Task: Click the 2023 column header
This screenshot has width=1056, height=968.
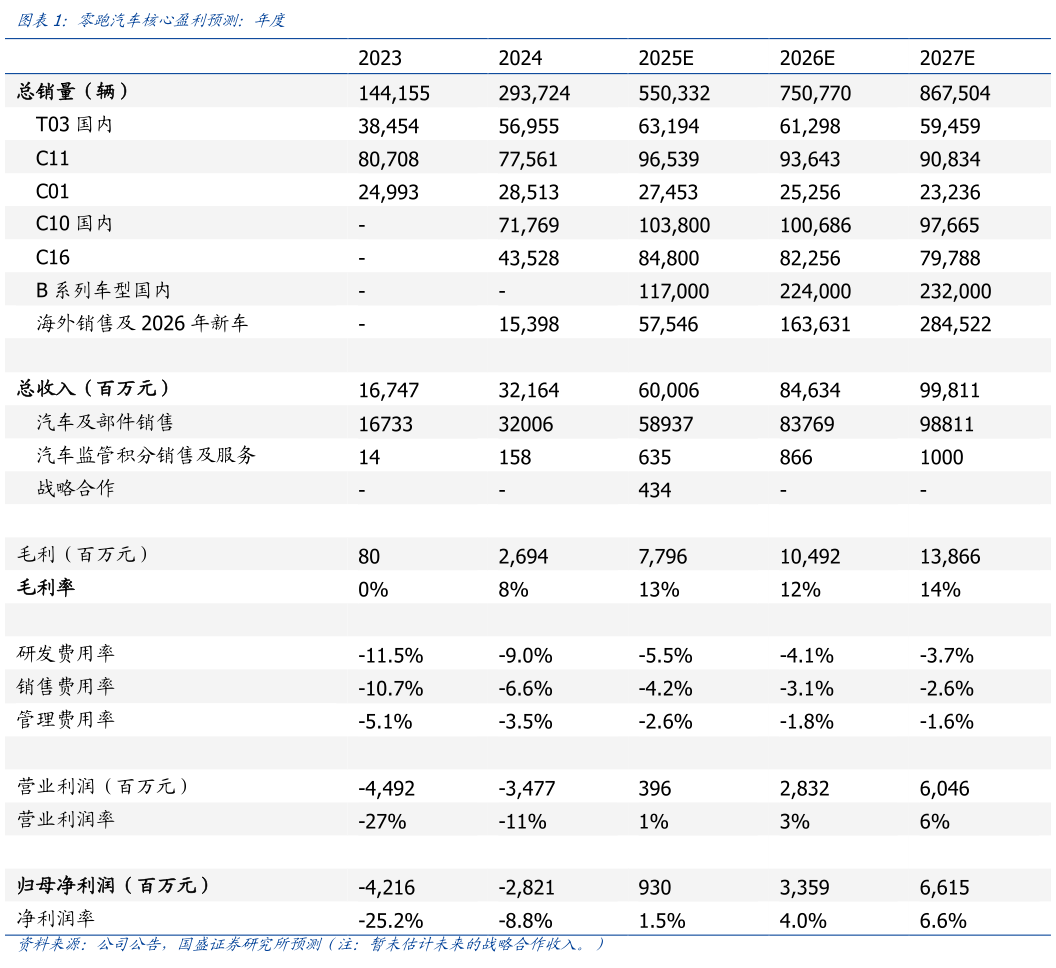Action: (379, 57)
